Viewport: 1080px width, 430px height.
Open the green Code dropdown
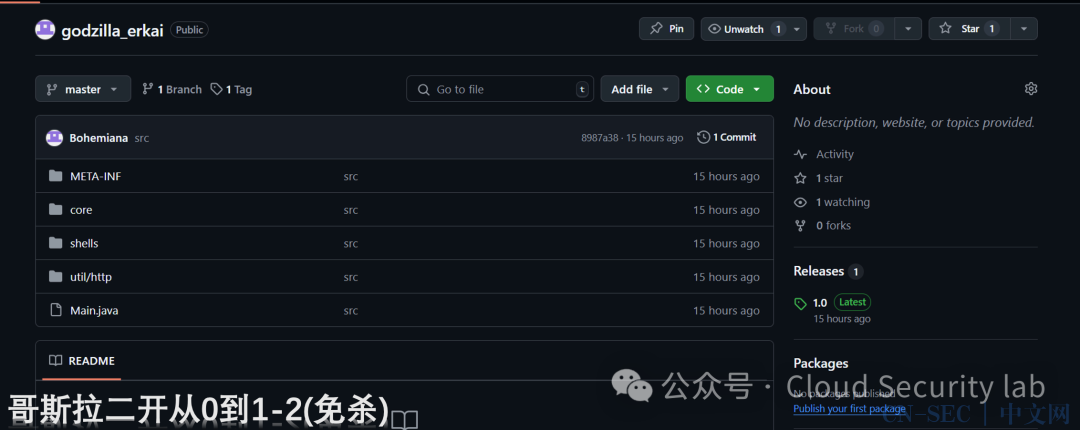point(729,89)
